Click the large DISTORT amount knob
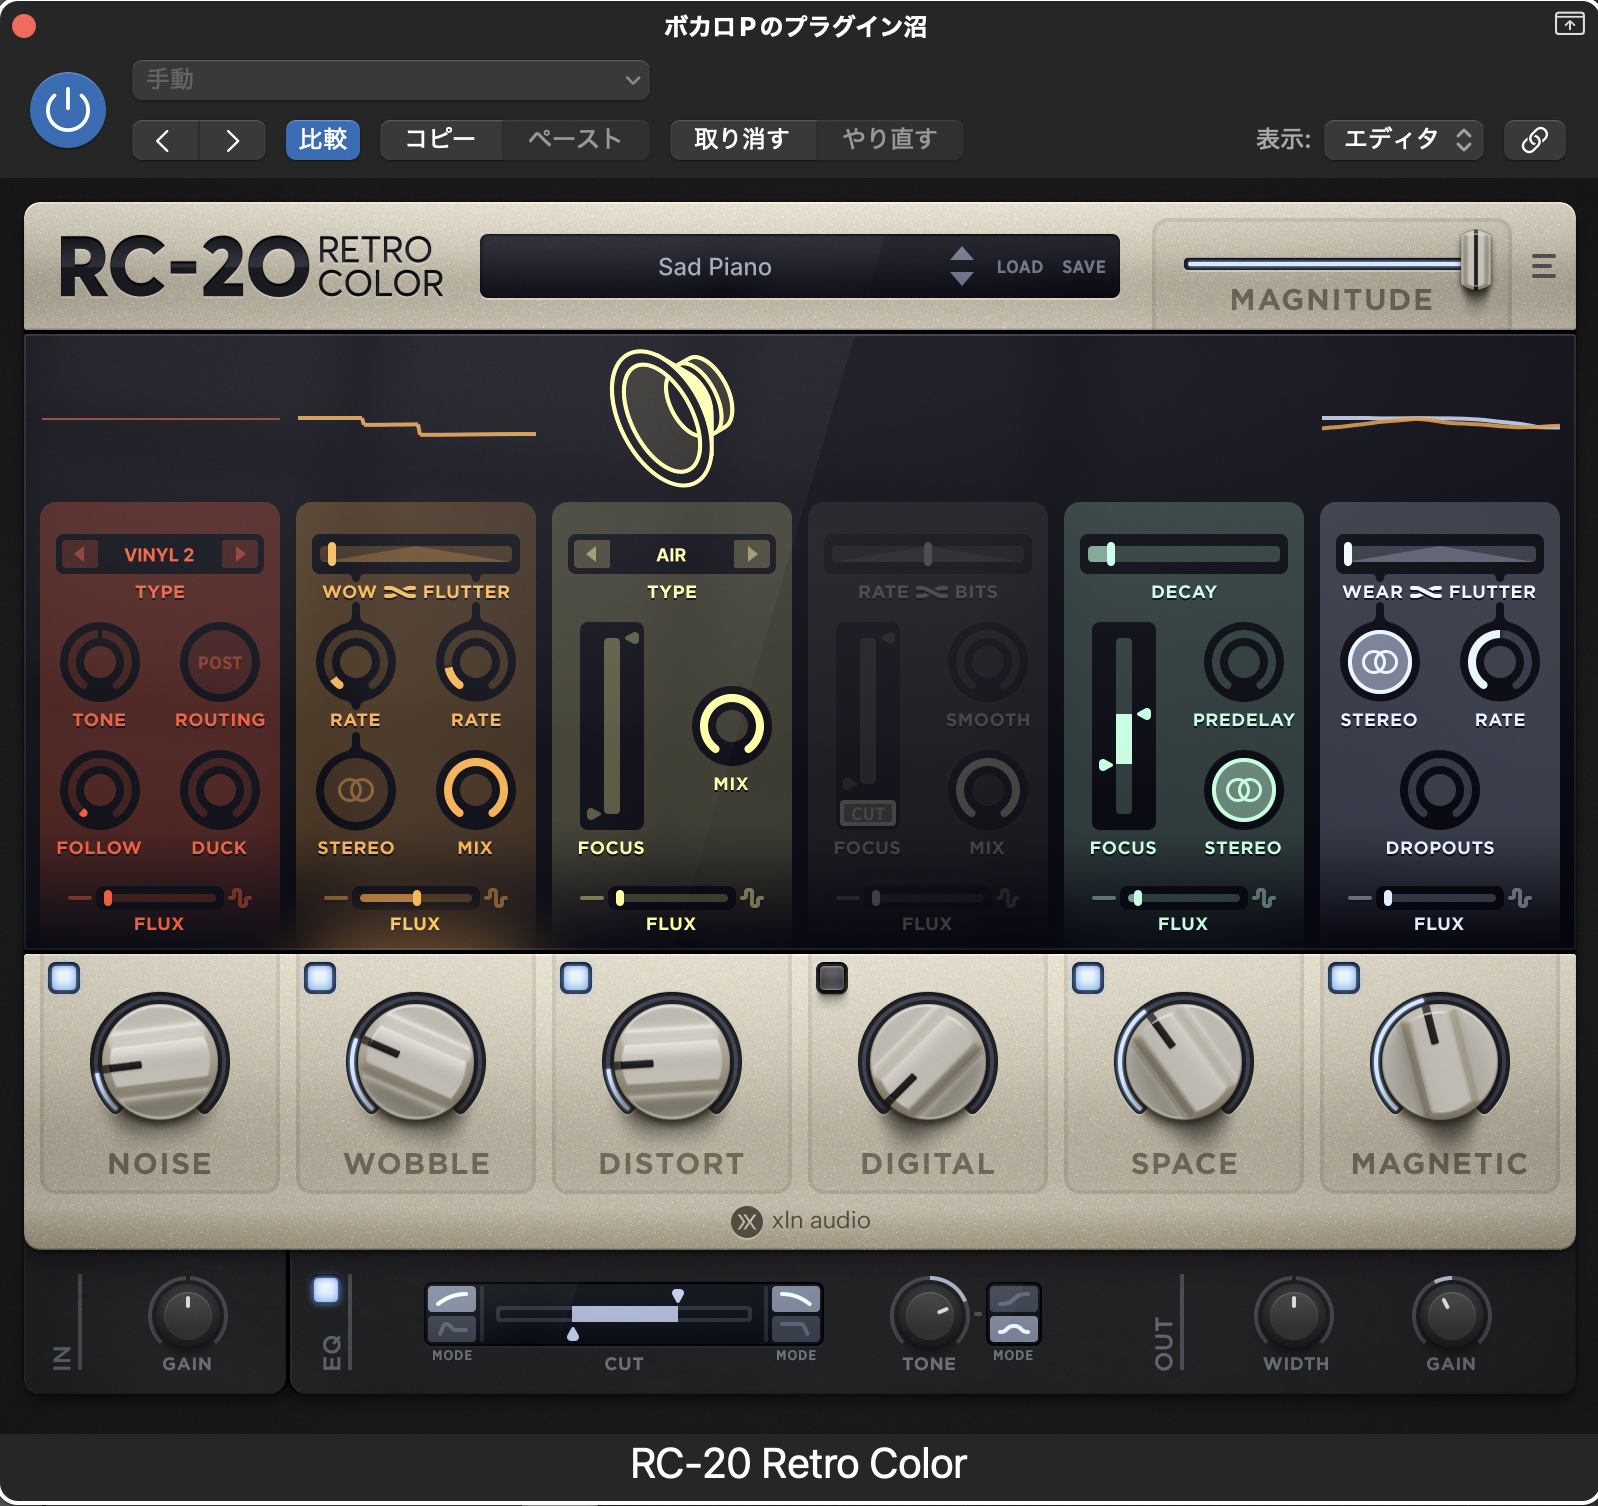1598x1506 pixels. pyautogui.click(x=672, y=1060)
